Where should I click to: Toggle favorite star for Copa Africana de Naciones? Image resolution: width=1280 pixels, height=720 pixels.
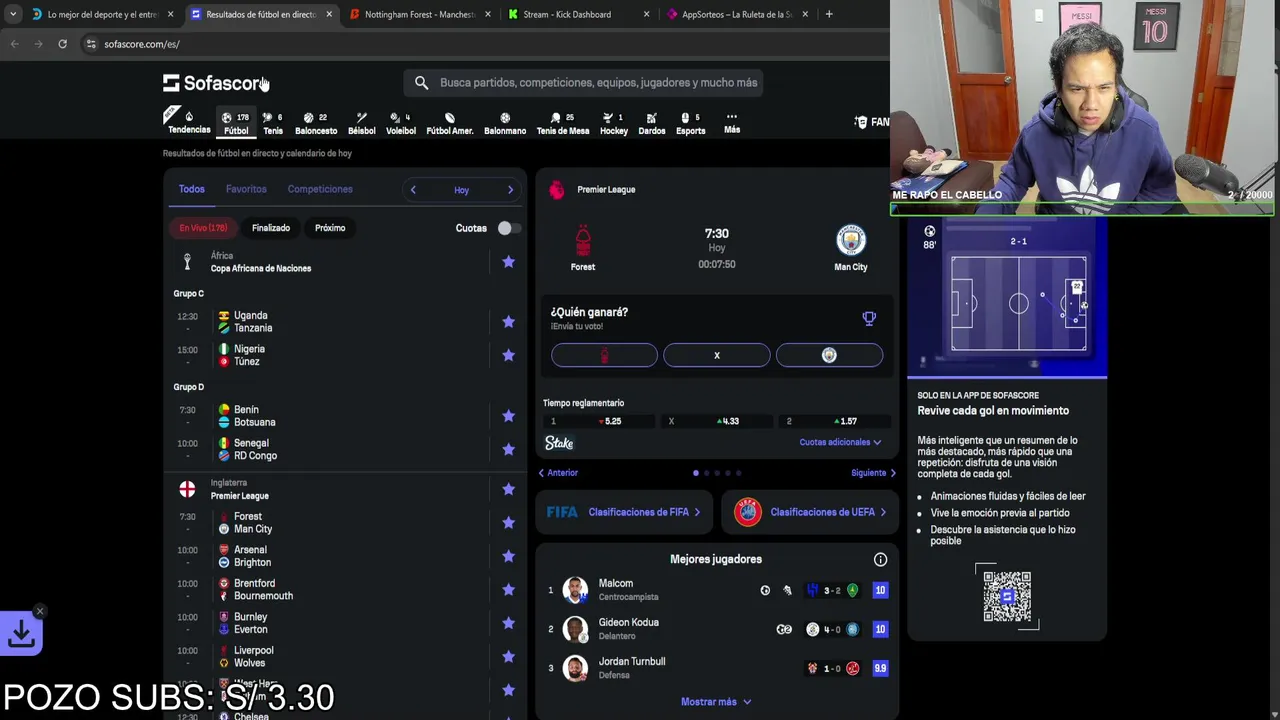(x=508, y=262)
